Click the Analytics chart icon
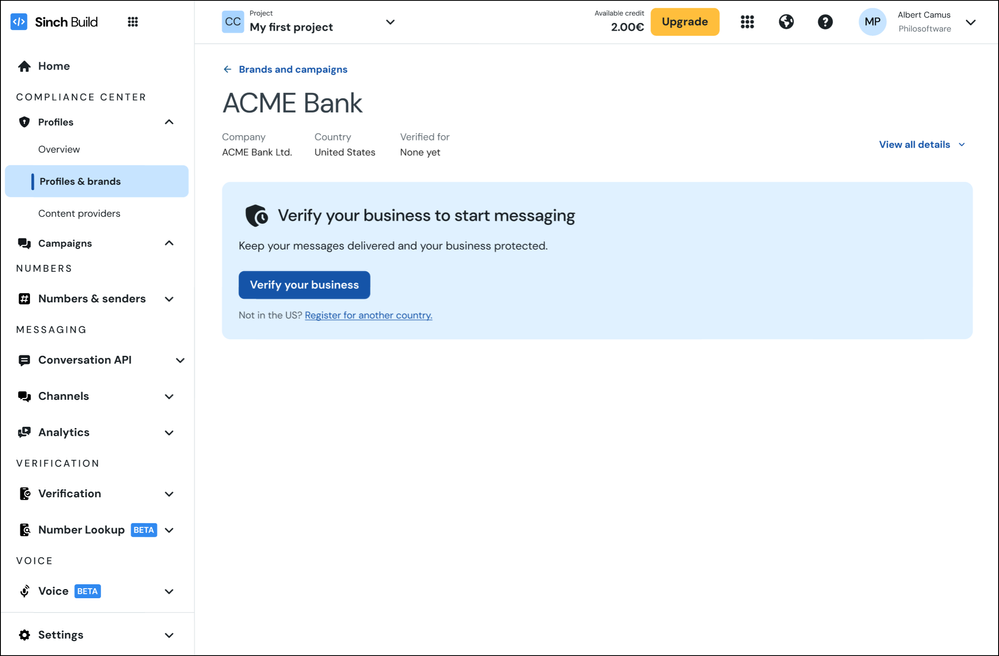 pos(24,432)
